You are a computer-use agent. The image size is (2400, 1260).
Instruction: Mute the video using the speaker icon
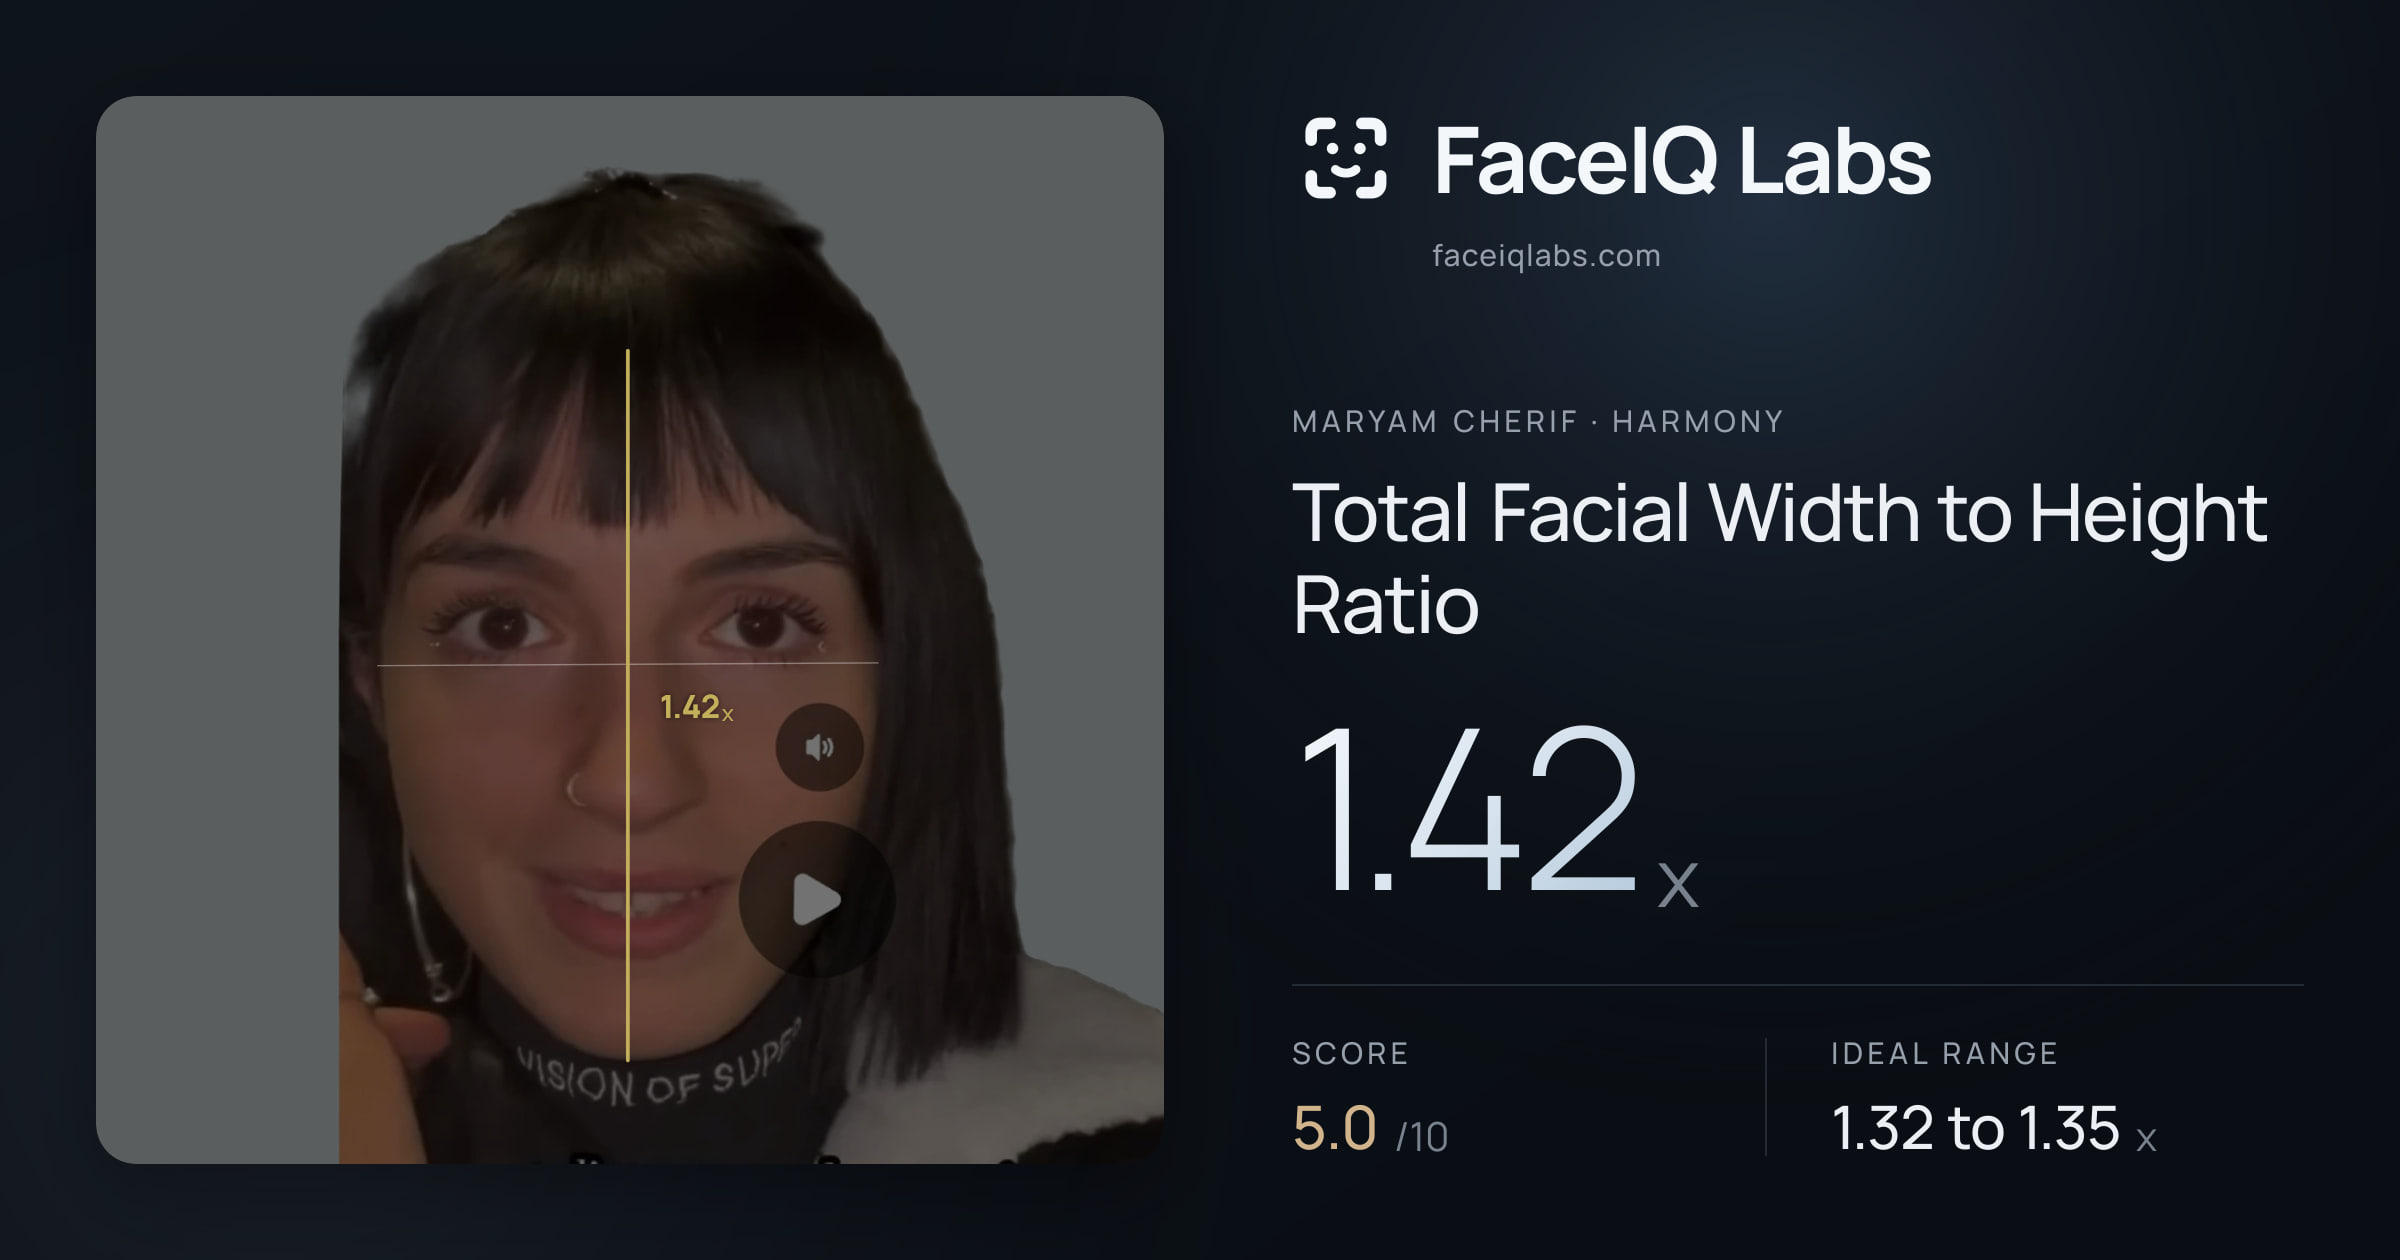pyautogui.click(x=819, y=747)
